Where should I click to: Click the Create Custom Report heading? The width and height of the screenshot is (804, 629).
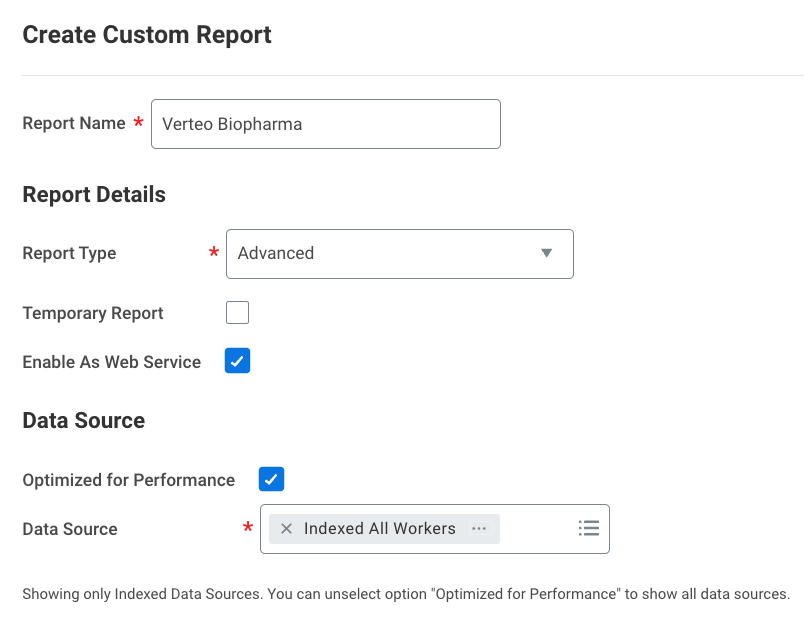(147, 35)
